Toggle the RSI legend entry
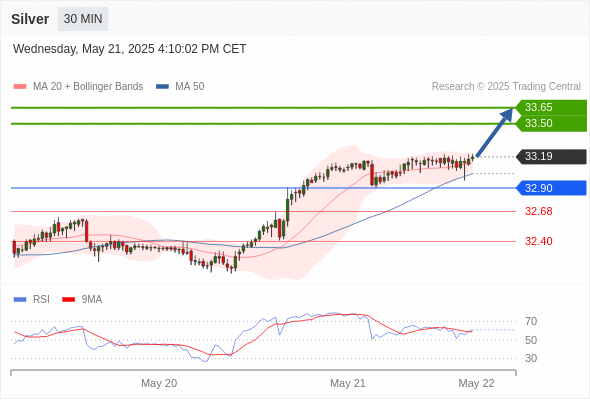590x400 pixels. click(x=32, y=300)
